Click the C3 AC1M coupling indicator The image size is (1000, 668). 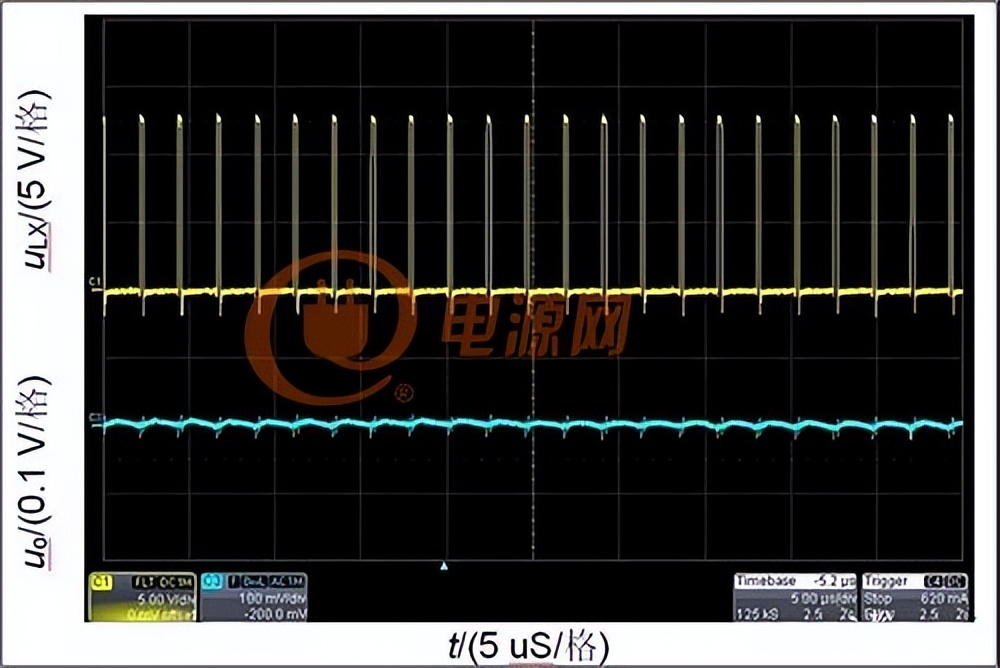(286, 580)
